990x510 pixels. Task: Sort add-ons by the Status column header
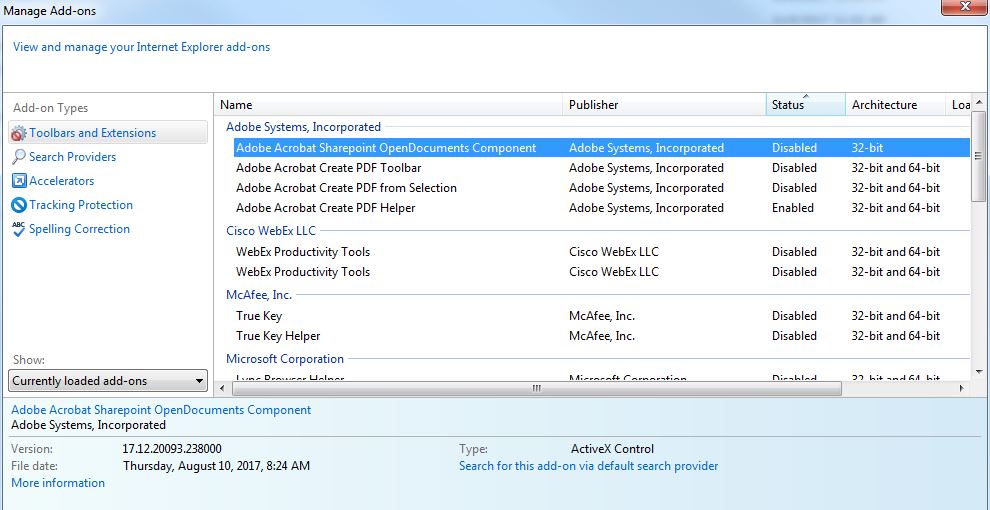806,105
